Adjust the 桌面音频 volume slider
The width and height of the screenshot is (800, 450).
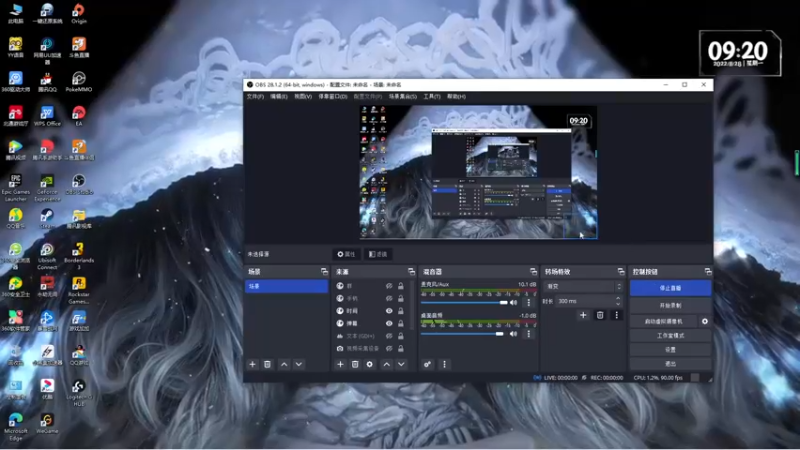click(x=462, y=334)
